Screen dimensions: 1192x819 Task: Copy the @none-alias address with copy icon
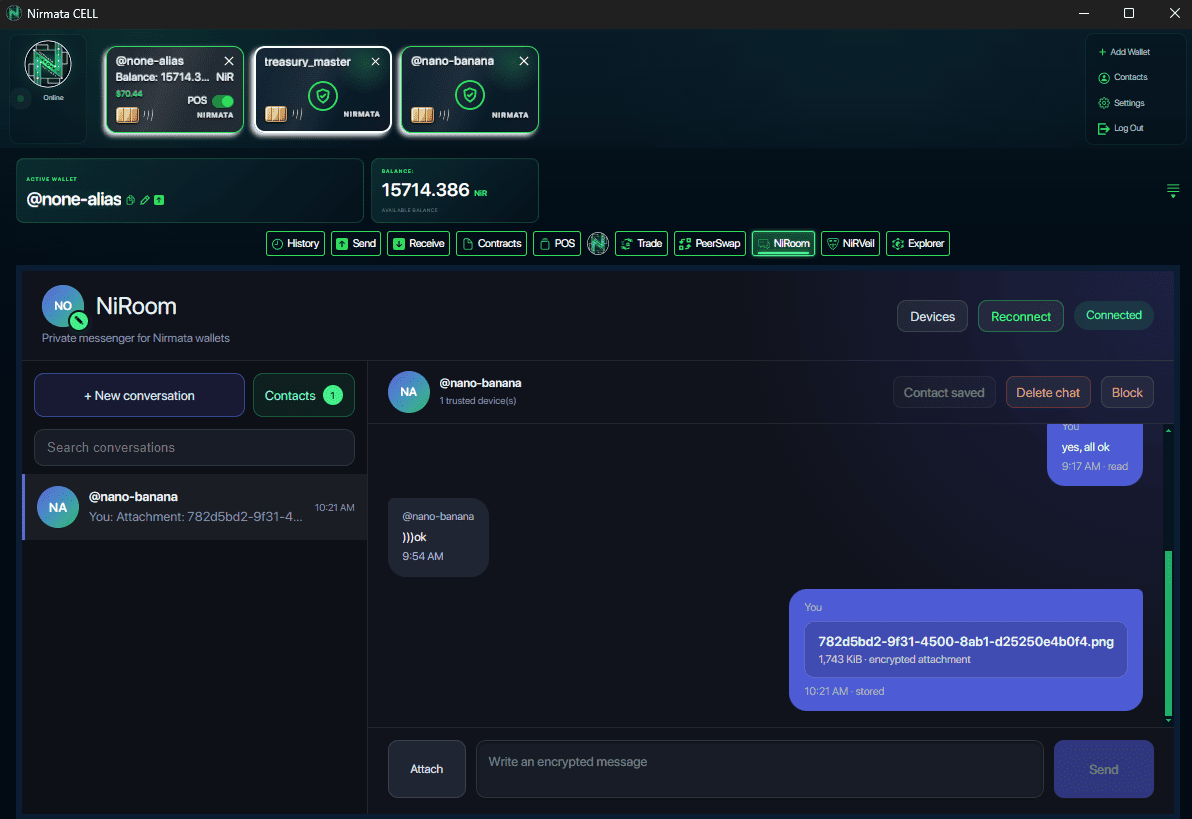131,200
